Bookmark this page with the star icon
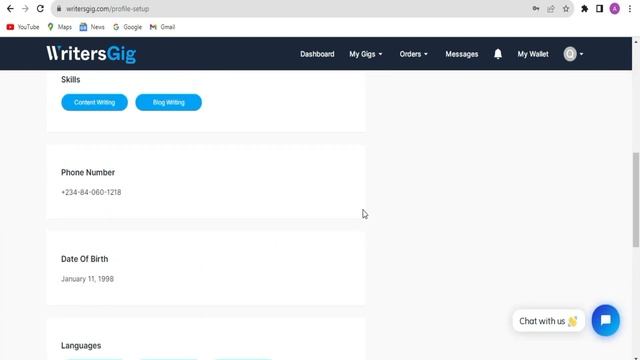The image size is (640, 360). point(566,9)
